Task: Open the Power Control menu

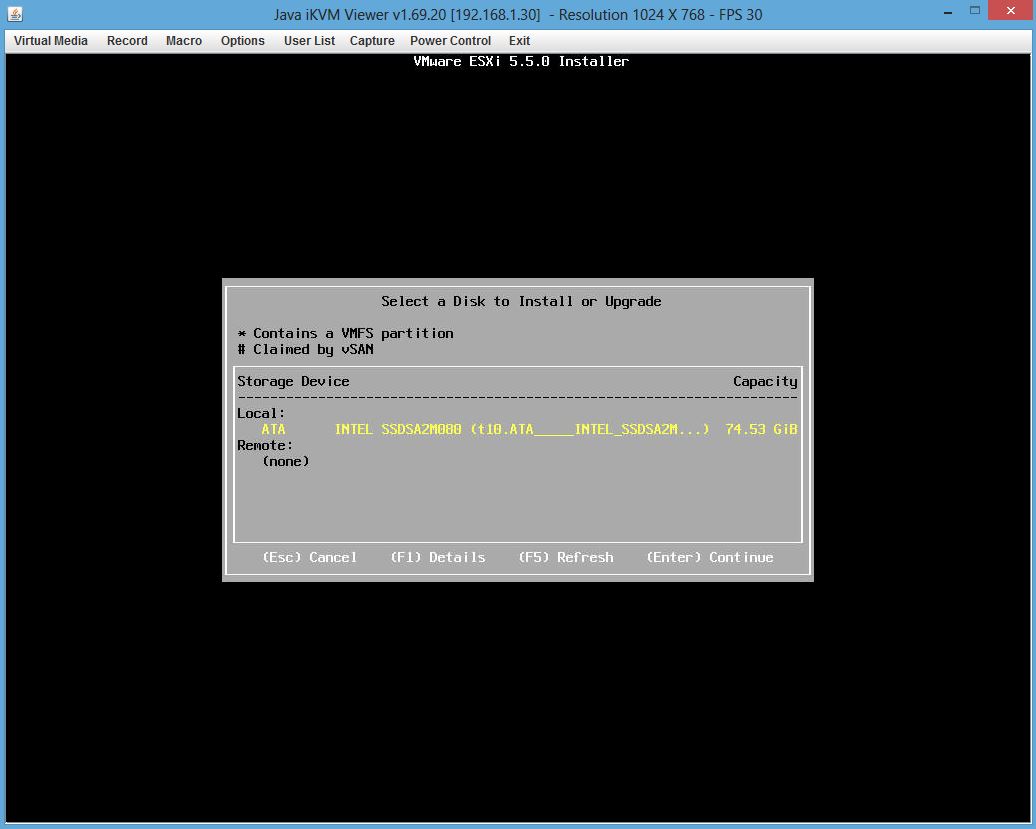Action: click(x=450, y=41)
